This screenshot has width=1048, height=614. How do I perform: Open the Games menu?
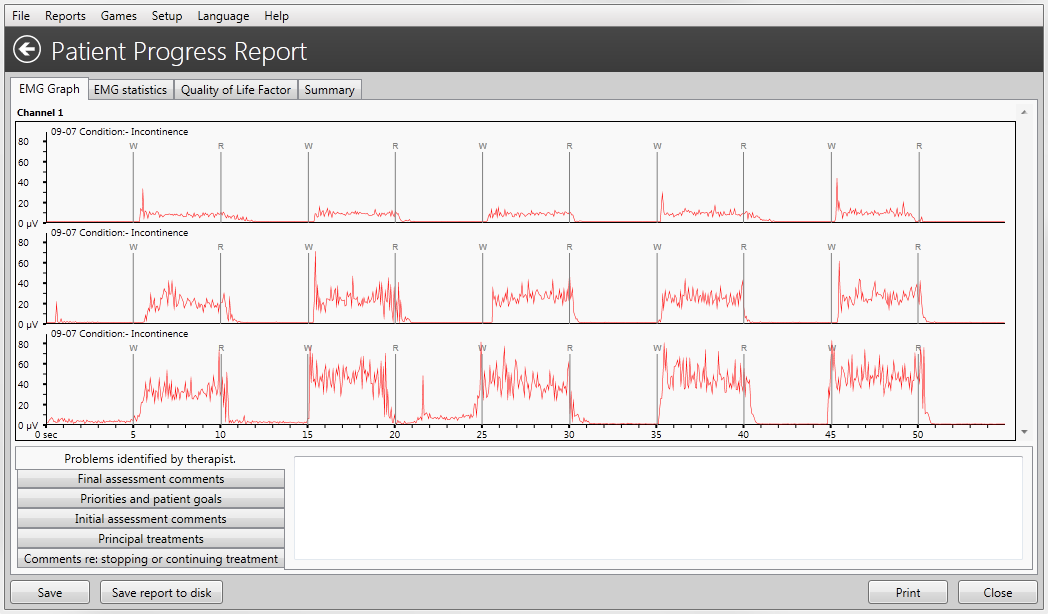(x=119, y=16)
